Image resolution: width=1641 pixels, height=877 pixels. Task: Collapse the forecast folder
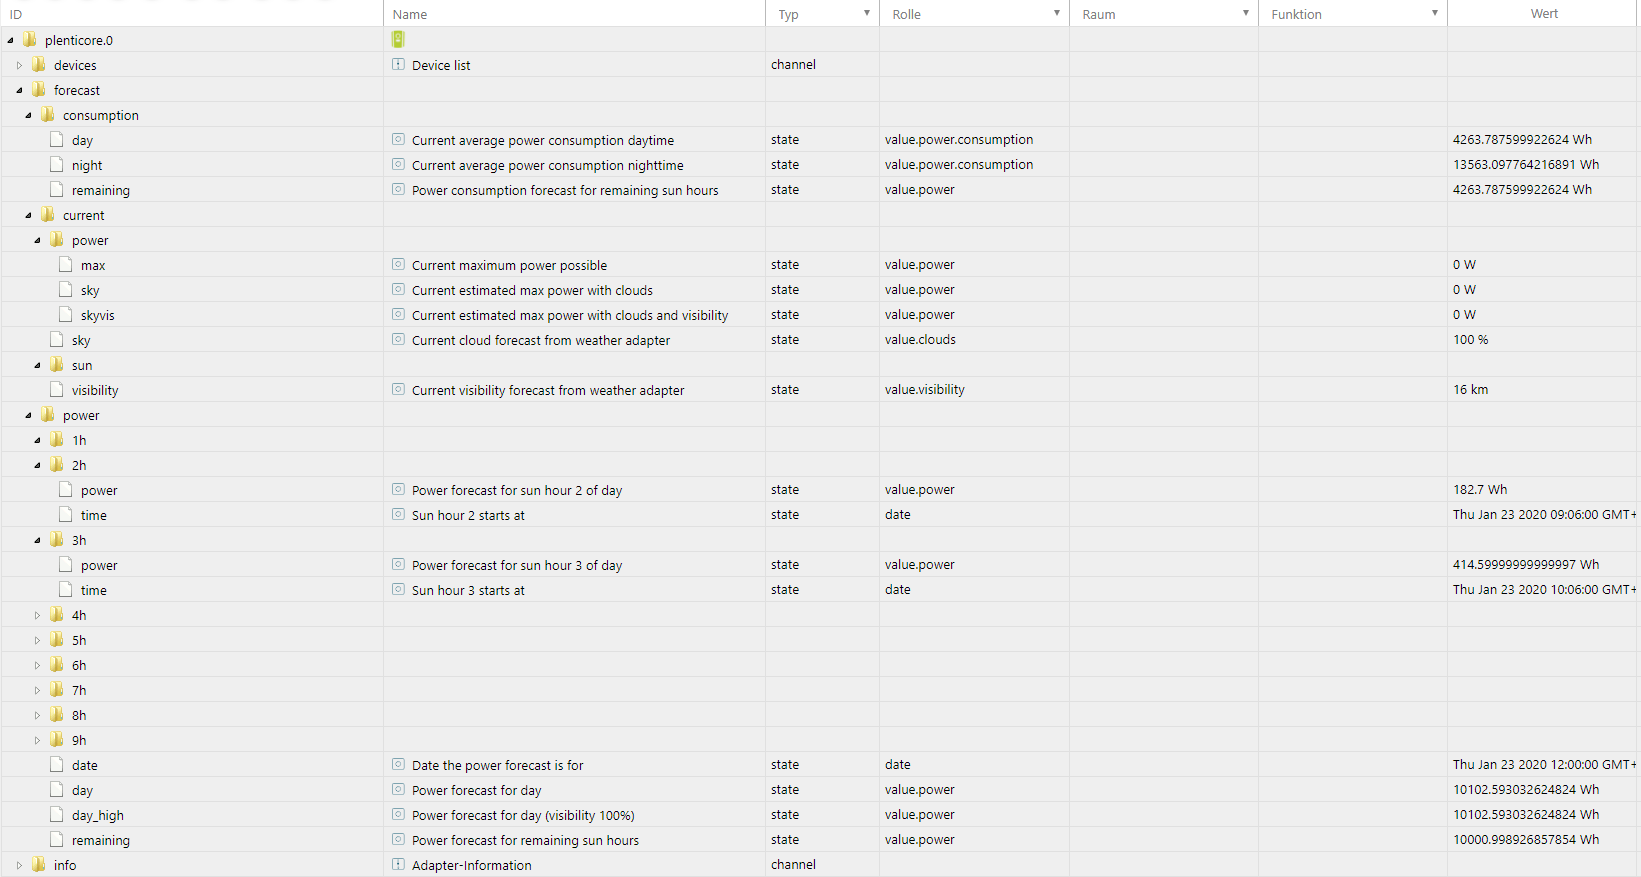pos(19,90)
